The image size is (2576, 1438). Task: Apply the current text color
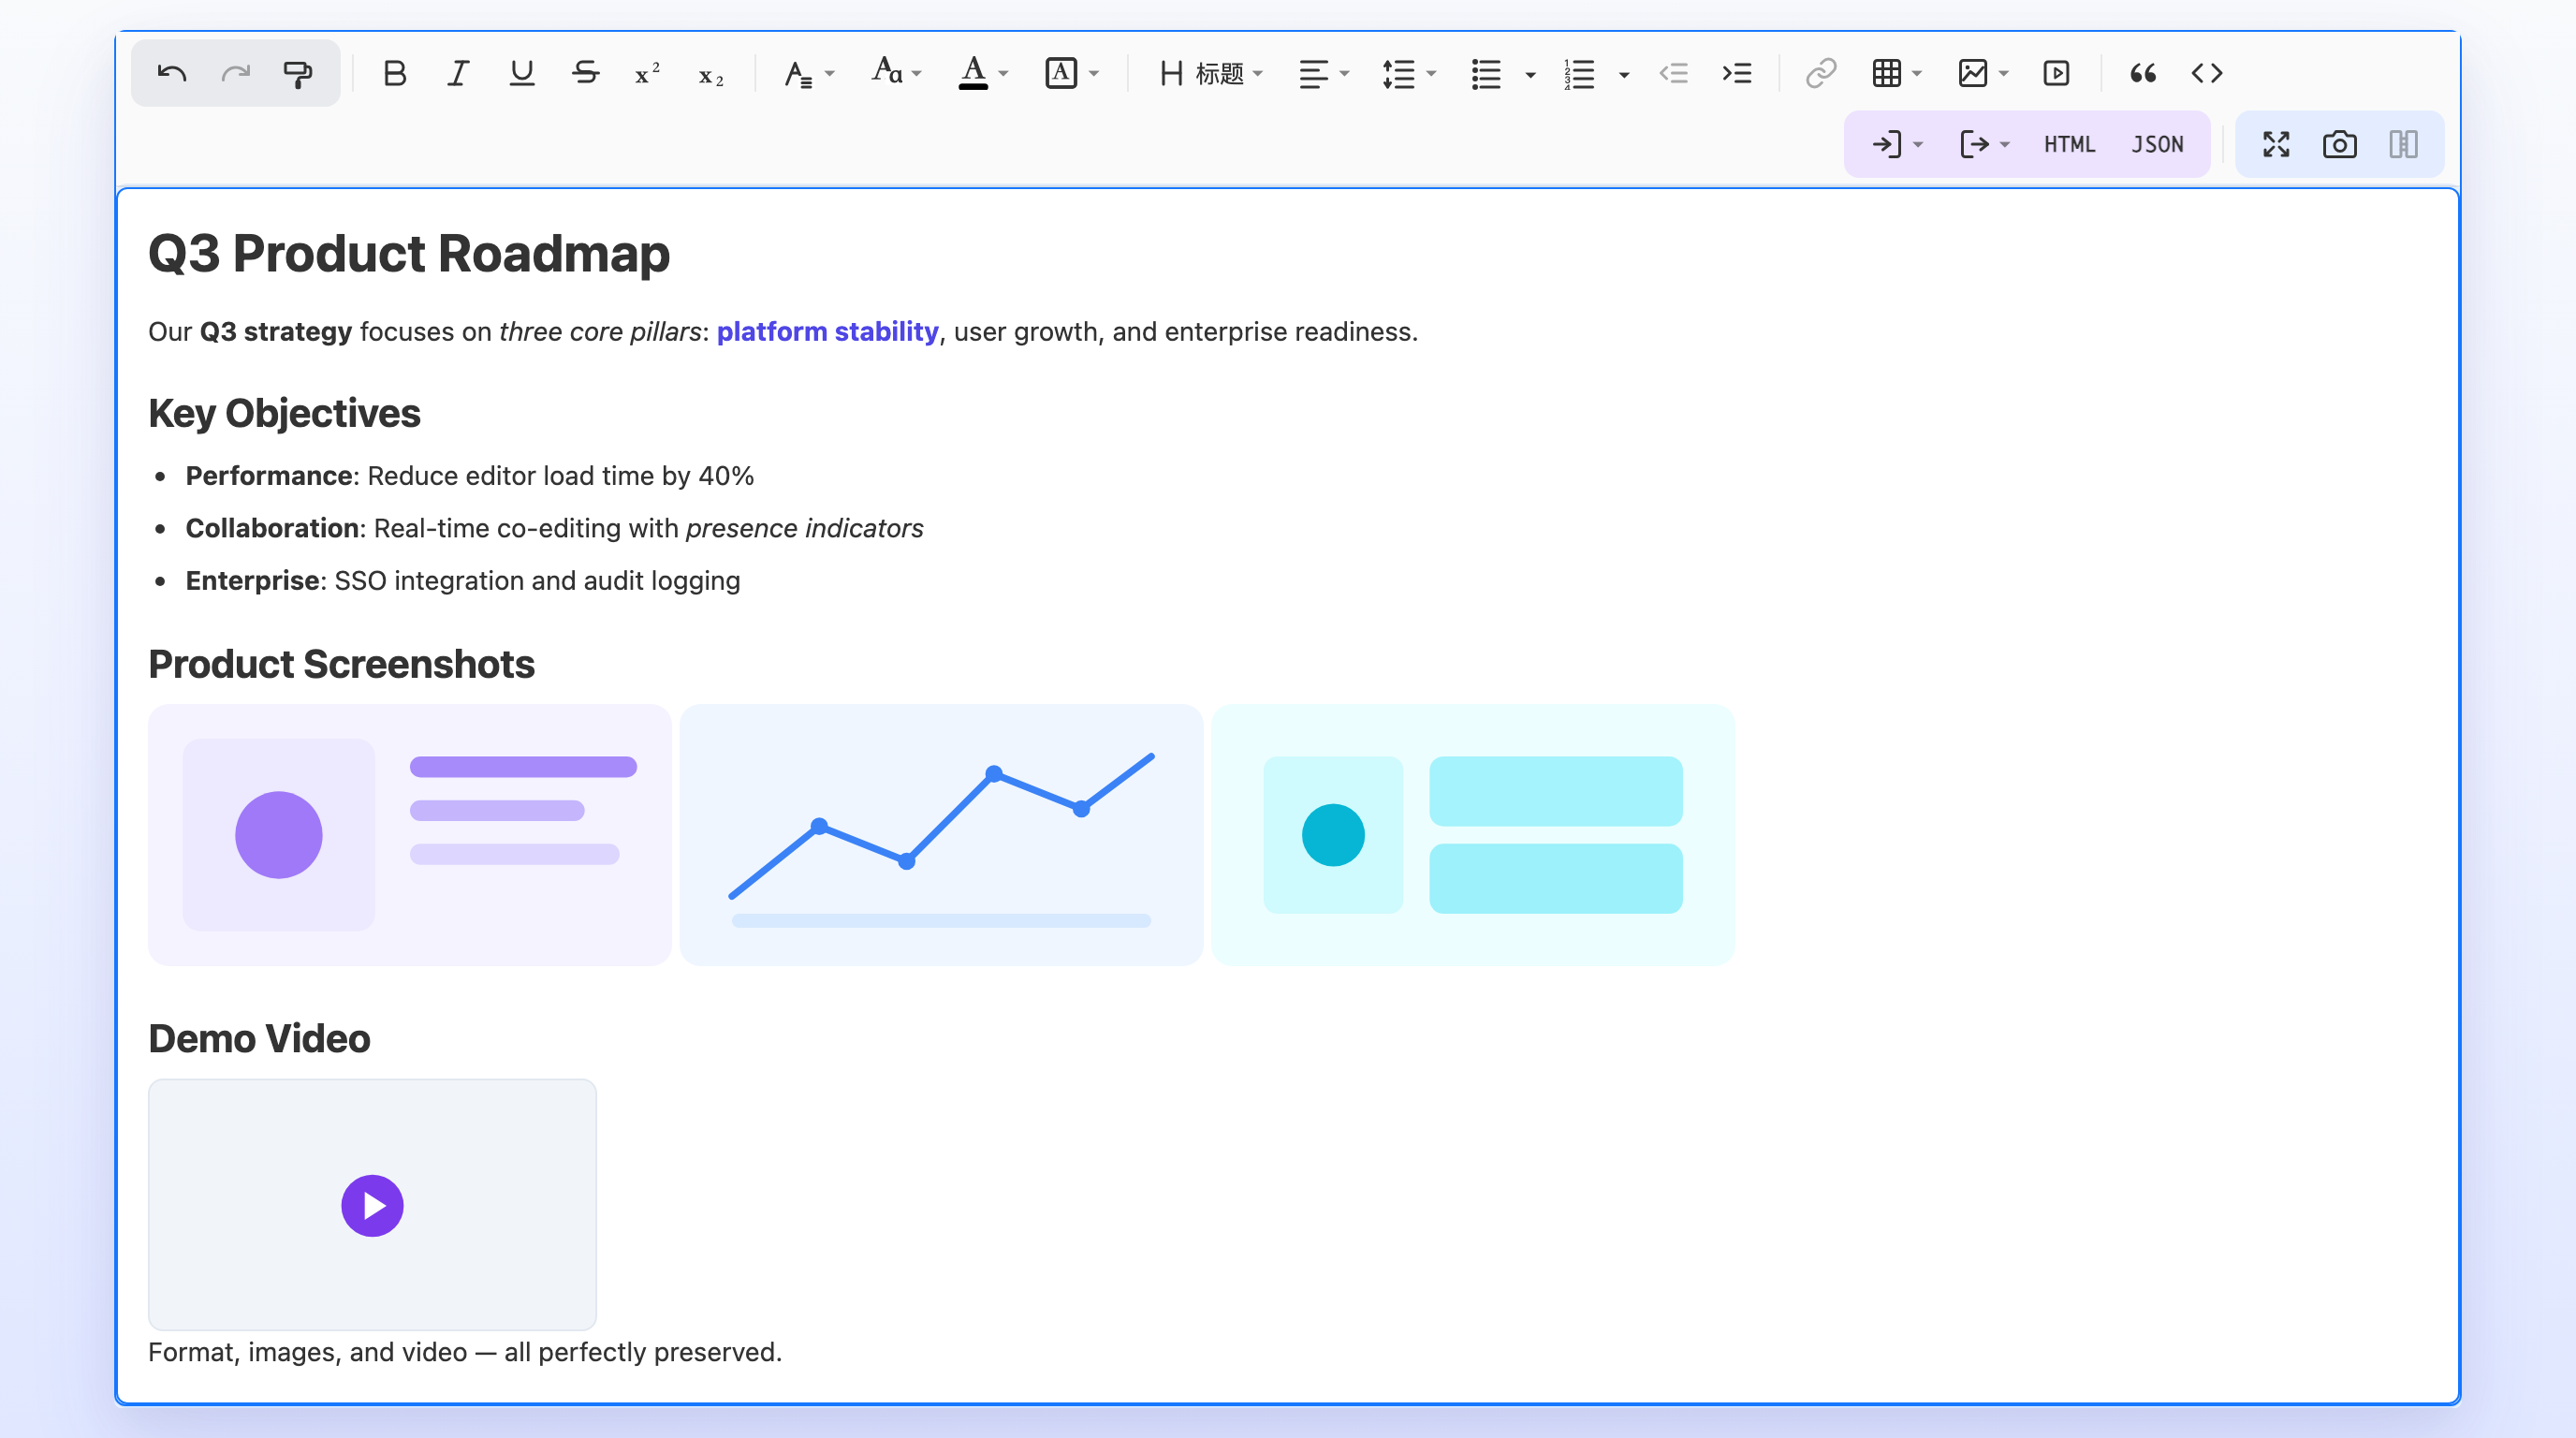tap(973, 73)
